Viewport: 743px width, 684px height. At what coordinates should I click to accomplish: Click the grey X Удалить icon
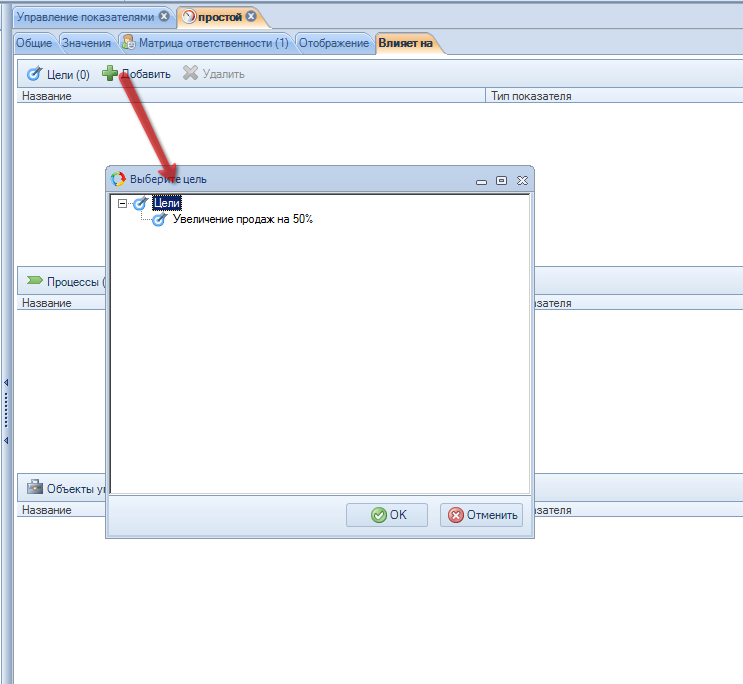190,74
